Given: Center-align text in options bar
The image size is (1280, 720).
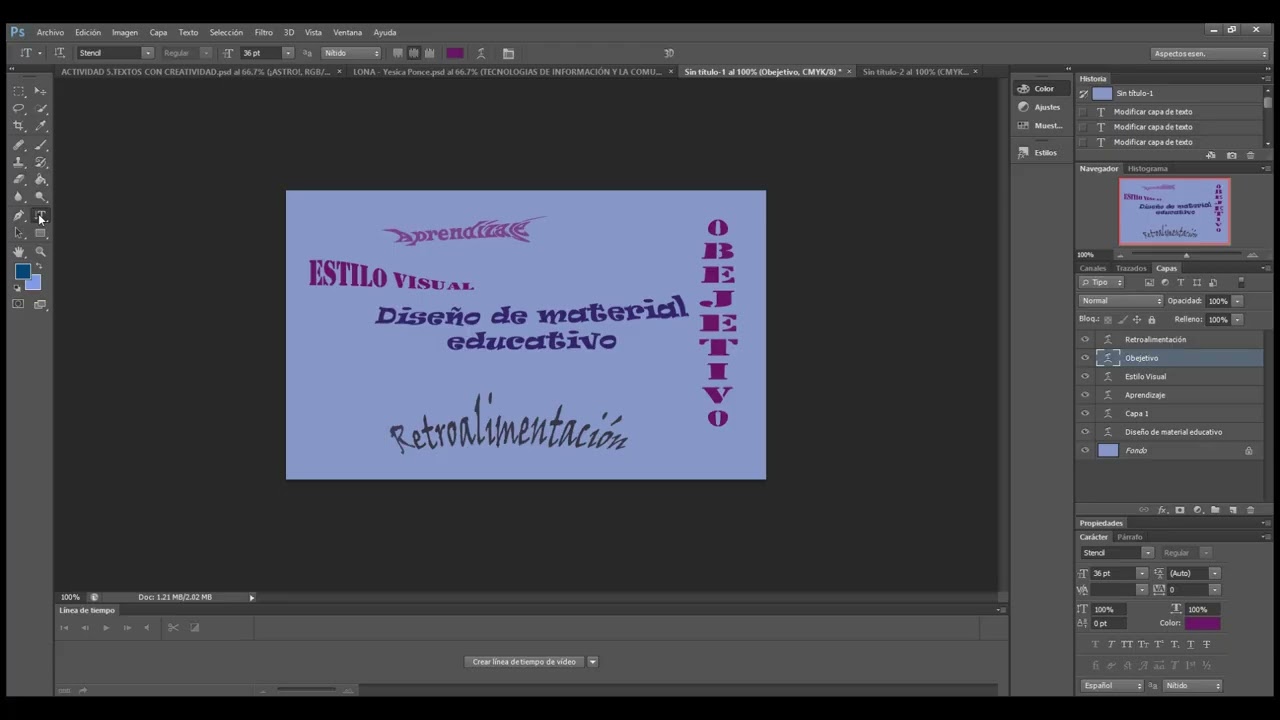Looking at the screenshot, I should (414, 53).
